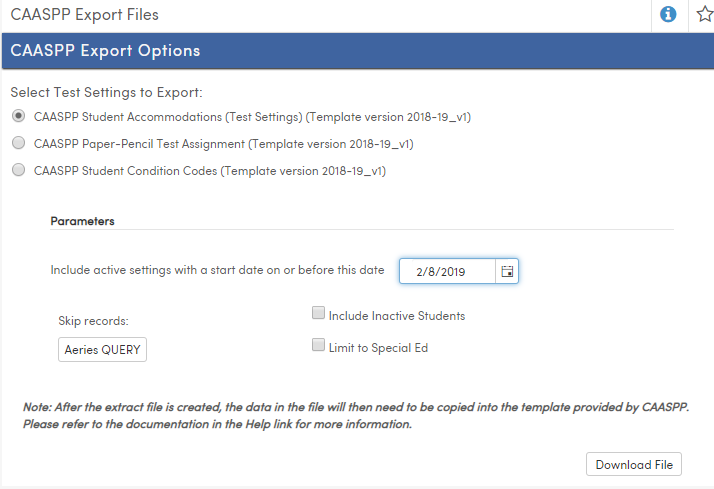Mark page as favorite with star icon
714x489 pixels.
705,15
